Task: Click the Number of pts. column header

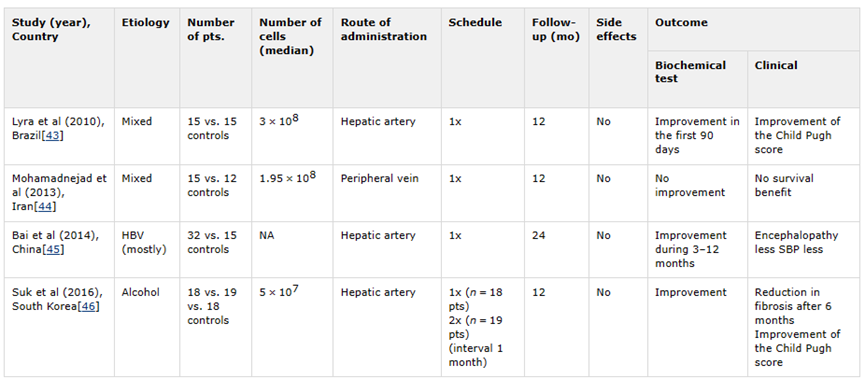Action: click(x=211, y=30)
